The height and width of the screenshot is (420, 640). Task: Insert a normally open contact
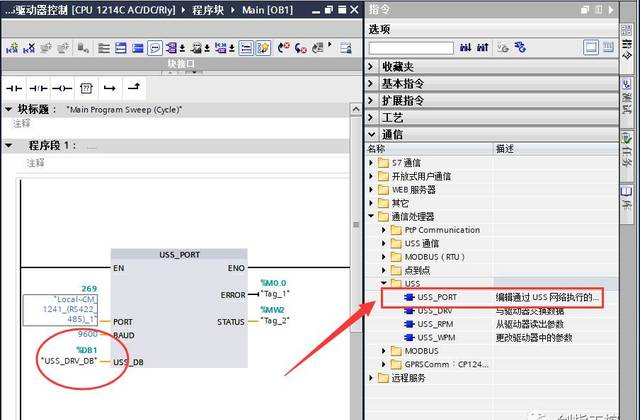click(x=14, y=88)
